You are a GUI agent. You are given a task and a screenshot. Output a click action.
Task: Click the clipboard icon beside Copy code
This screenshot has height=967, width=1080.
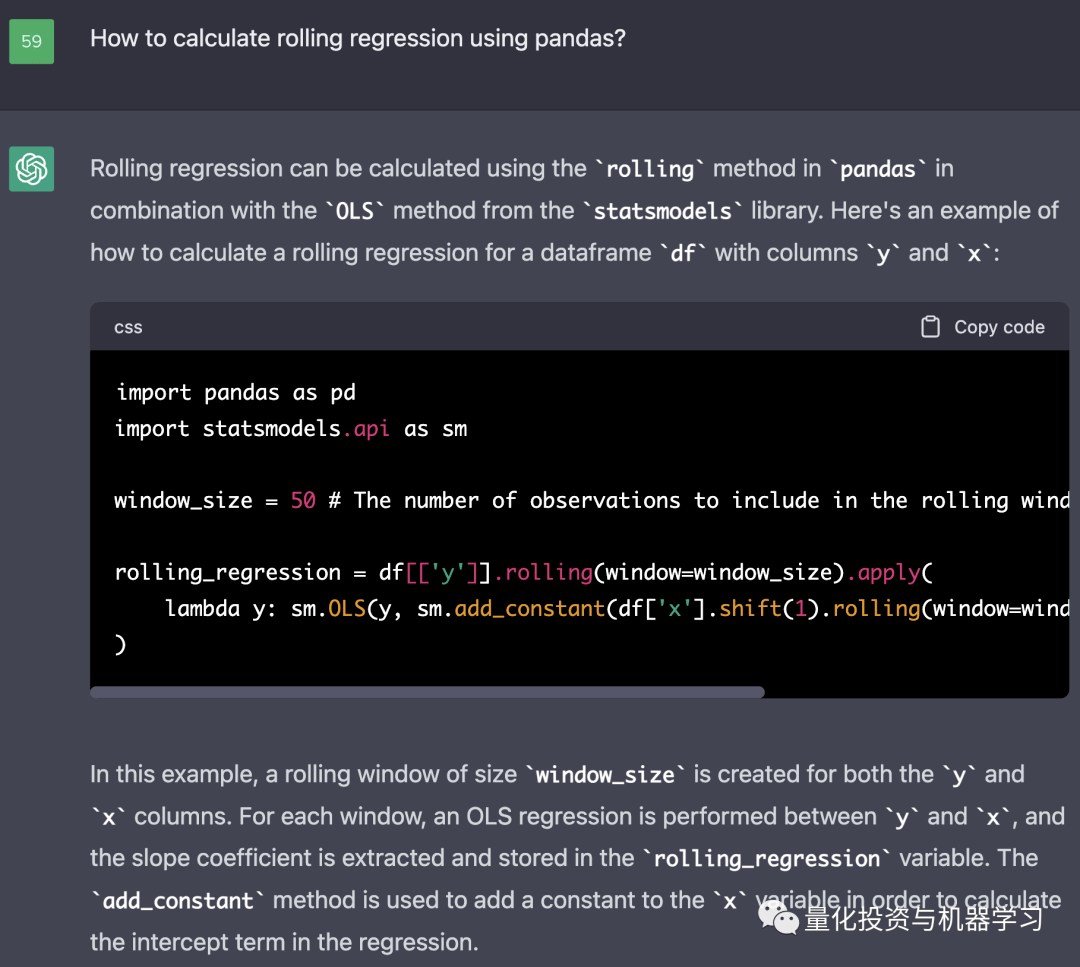click(930, 327)
